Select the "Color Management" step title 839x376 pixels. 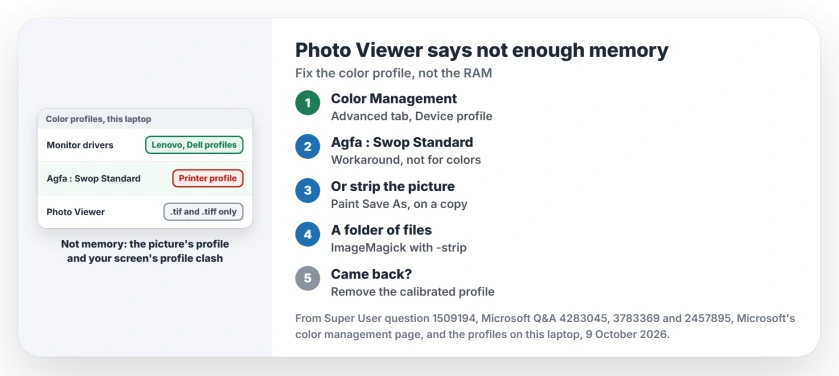click(394, 98)
